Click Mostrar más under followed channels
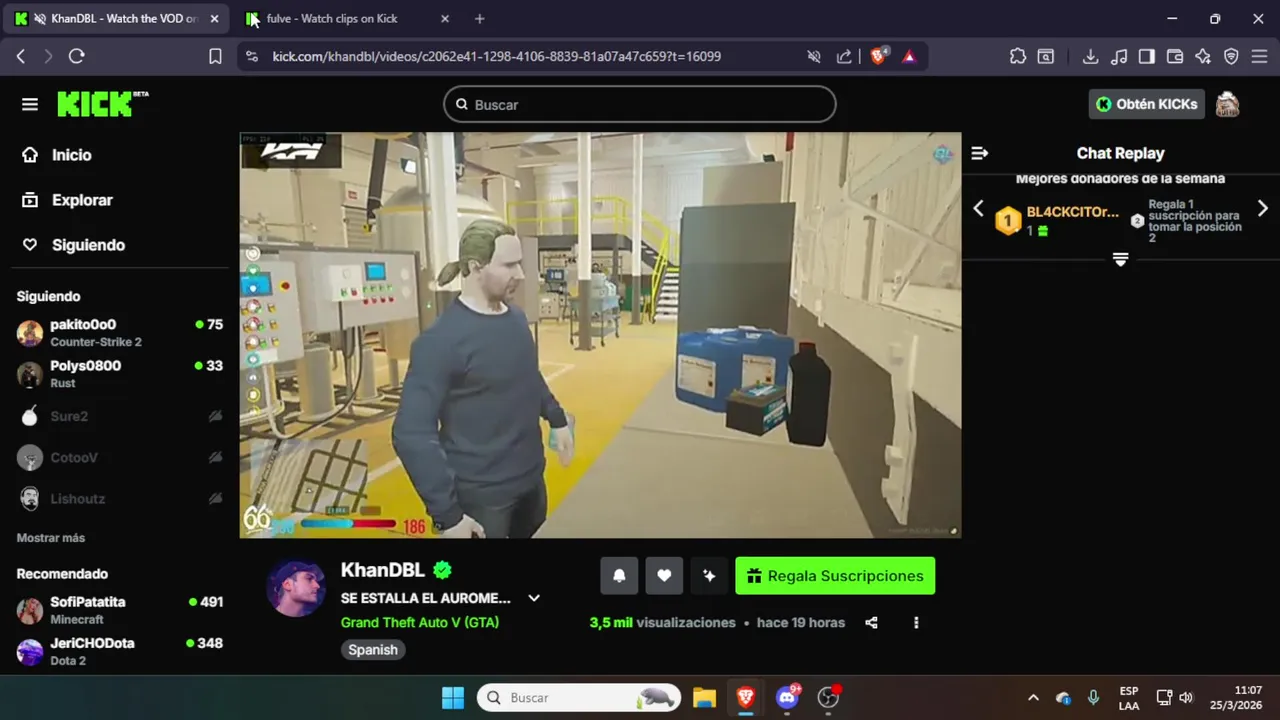Screen dimensions: 1280x720 tap(51, 538)
